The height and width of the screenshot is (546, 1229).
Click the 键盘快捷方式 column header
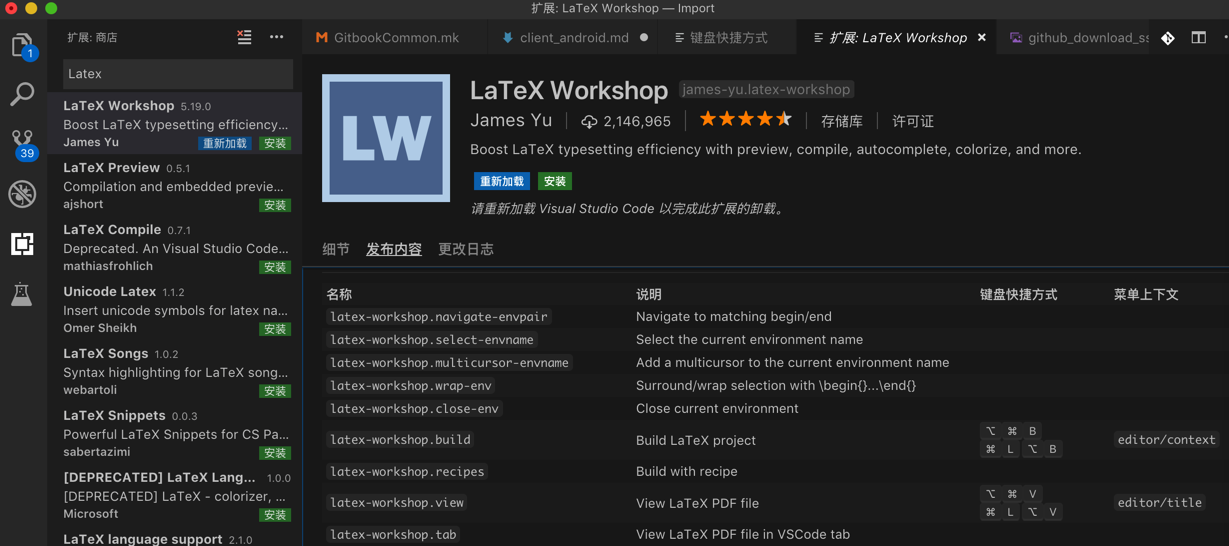tap(1018, 294)
